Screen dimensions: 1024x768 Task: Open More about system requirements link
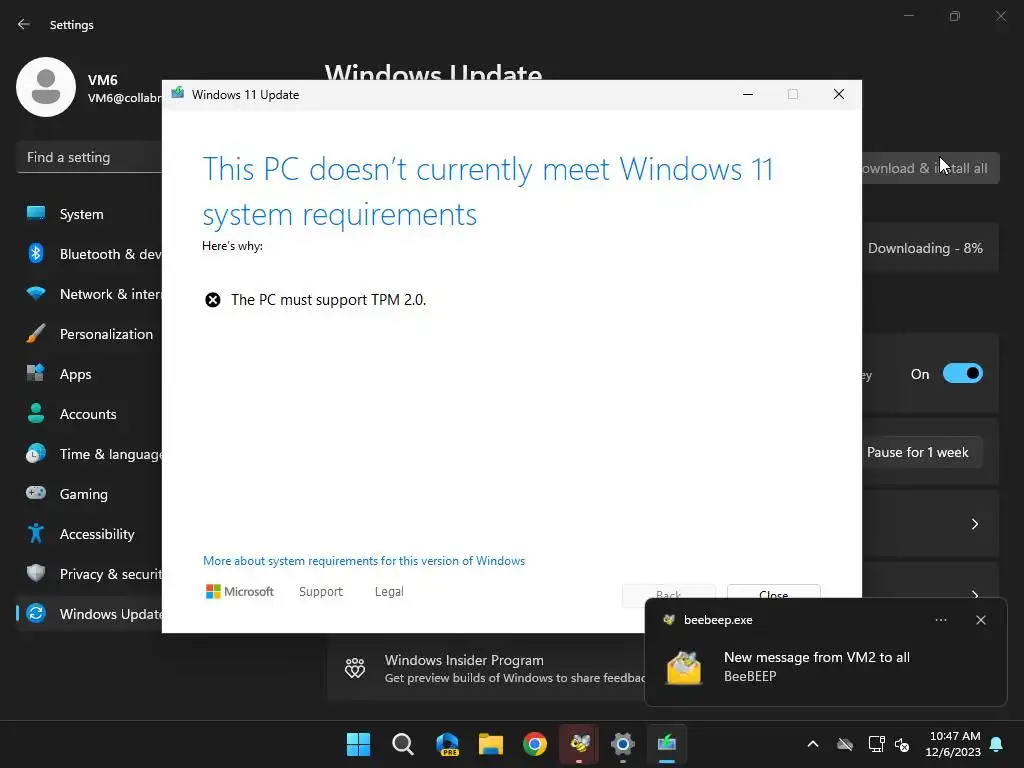tap(364, 561)
